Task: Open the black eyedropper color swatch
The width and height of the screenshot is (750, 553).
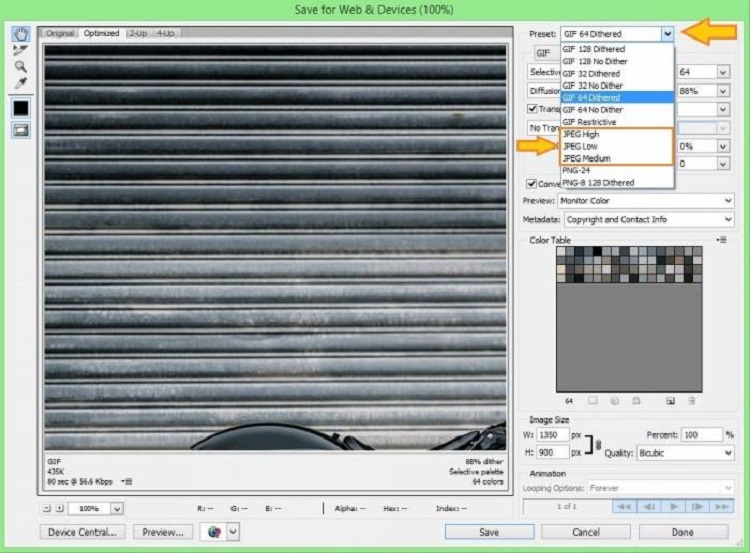Action: (x=21, y=108)
